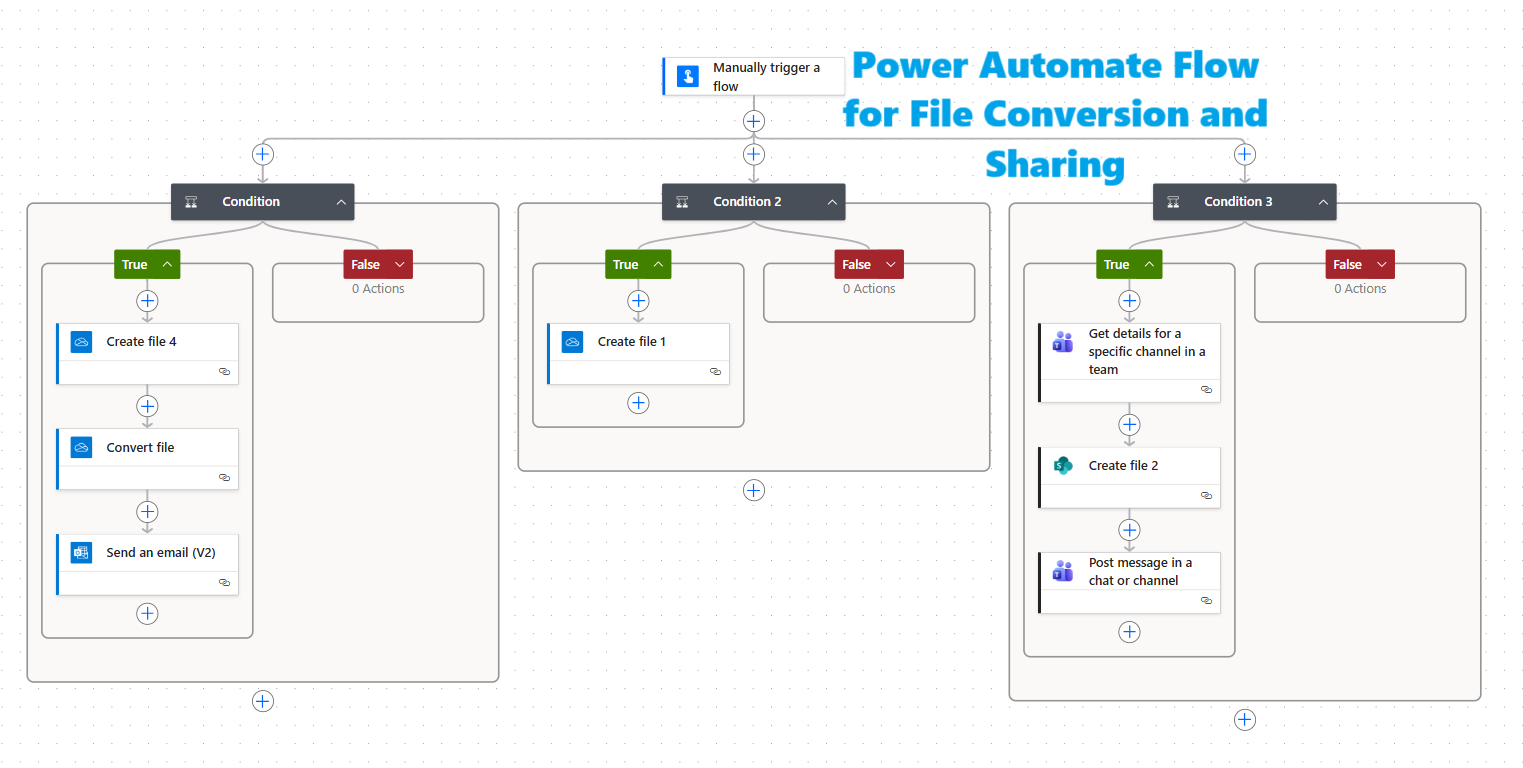Collapse the True branch of Condition 3
Viewport: 1523px width, 768px height.
pyautogui.click(x=1149, y=265)
